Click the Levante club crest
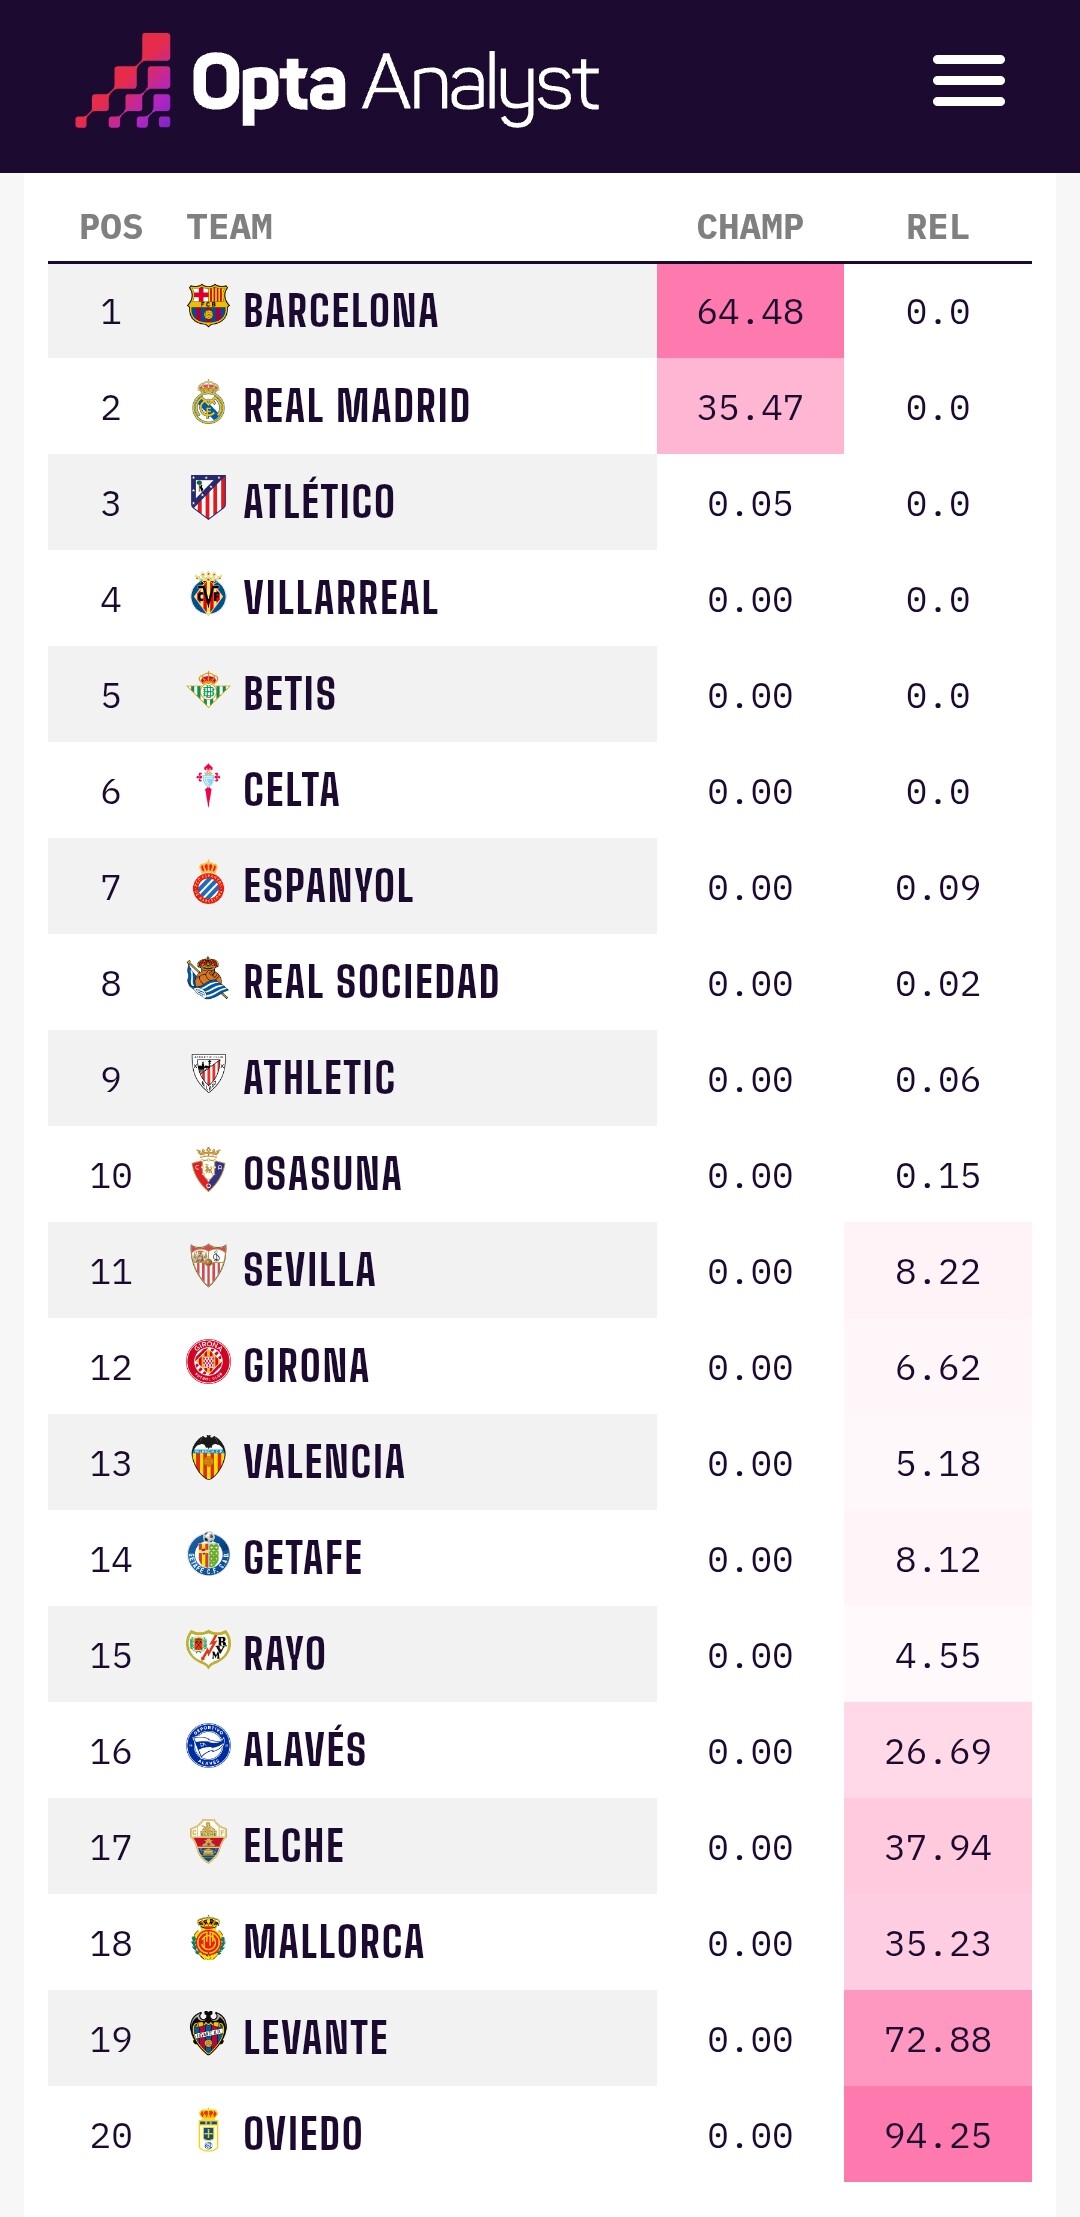The width and height of the screenshot is (1080, 2217). coord(208,2034)
